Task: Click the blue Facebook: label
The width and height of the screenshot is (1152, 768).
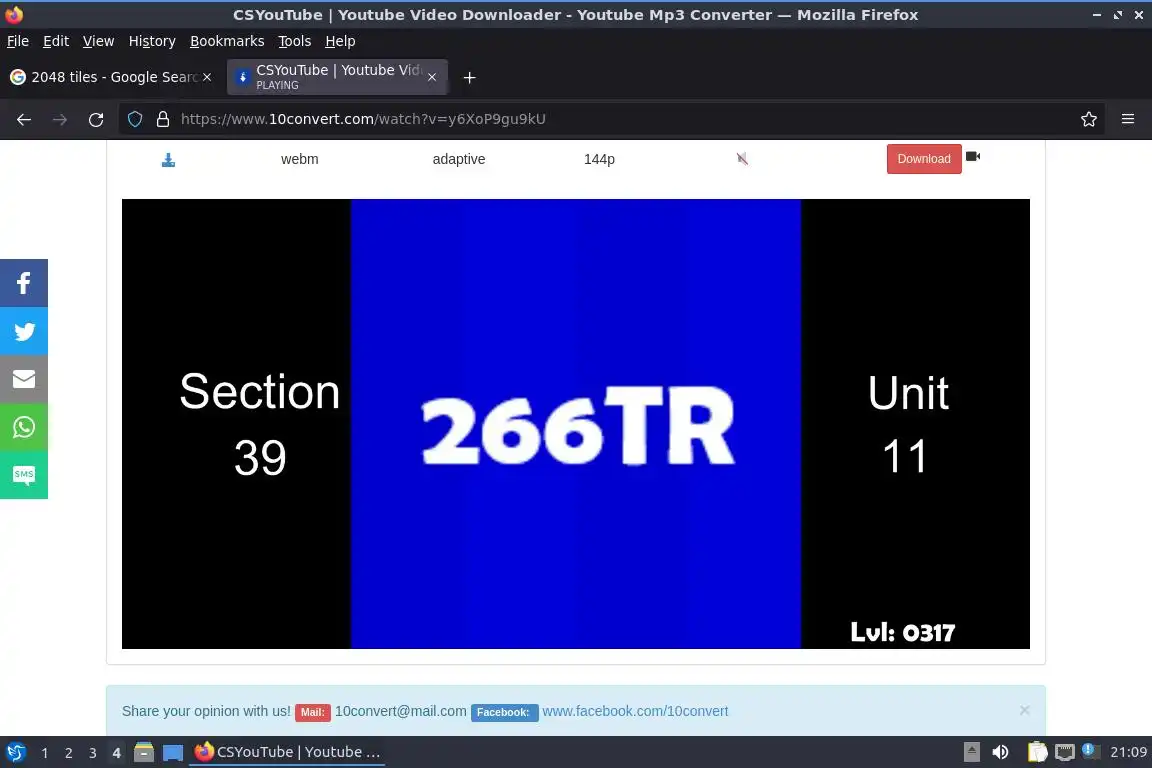Action: [504, 711]
